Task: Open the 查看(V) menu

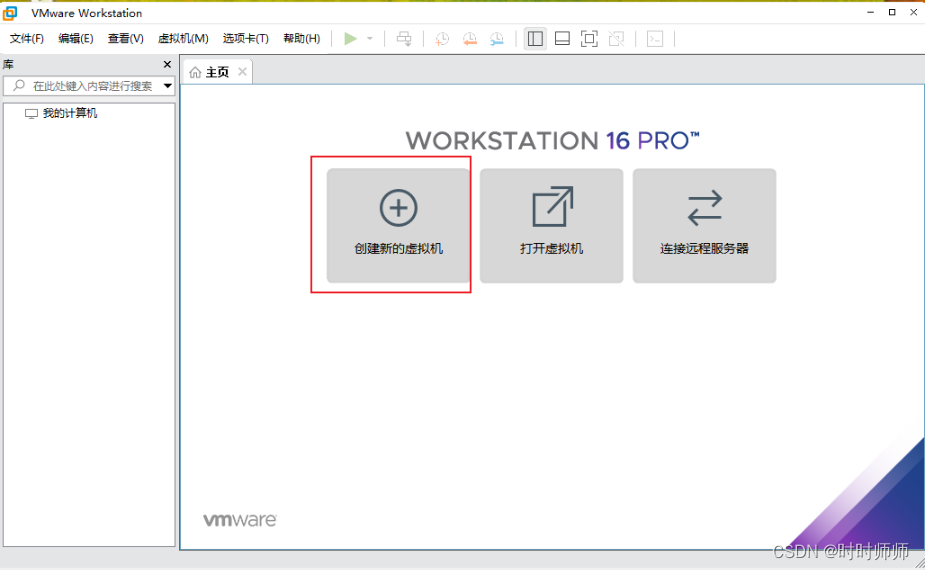Action: point(126,38)
